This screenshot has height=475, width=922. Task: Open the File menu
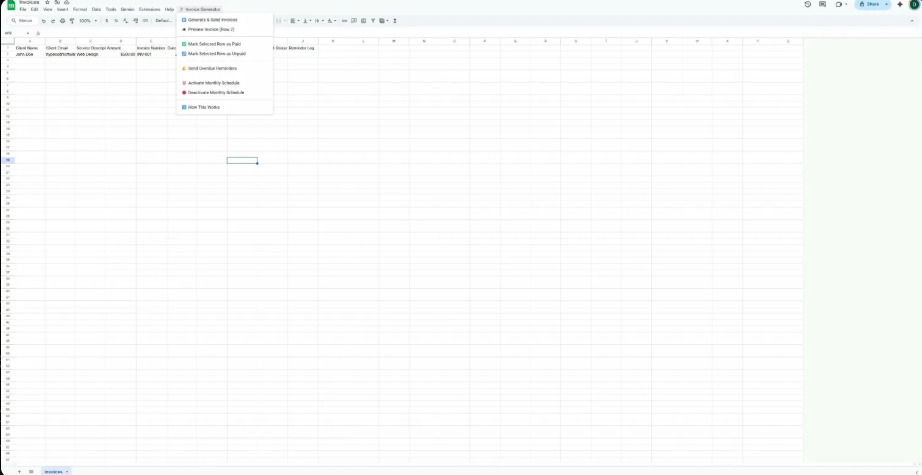[x=23, y=9]
